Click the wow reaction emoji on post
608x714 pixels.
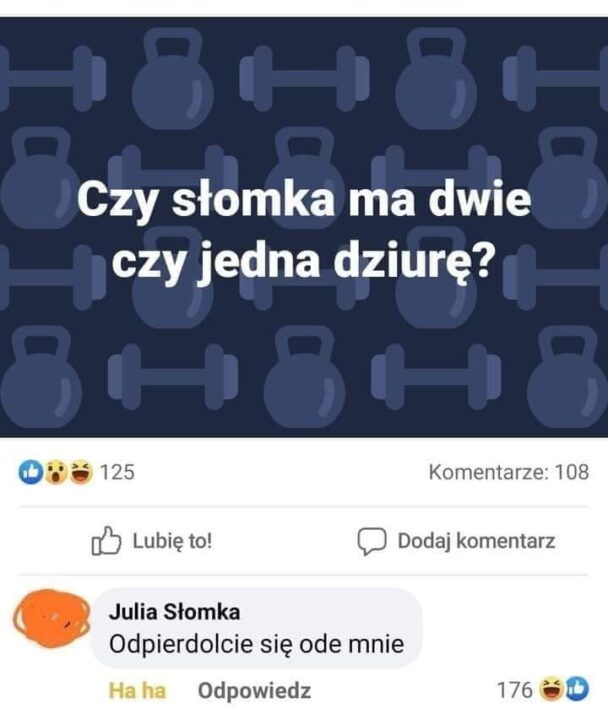pos(55,472)
